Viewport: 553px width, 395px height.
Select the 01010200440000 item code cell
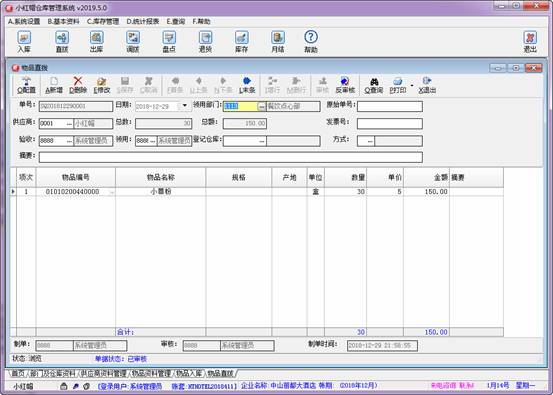(x=75, y=192)
